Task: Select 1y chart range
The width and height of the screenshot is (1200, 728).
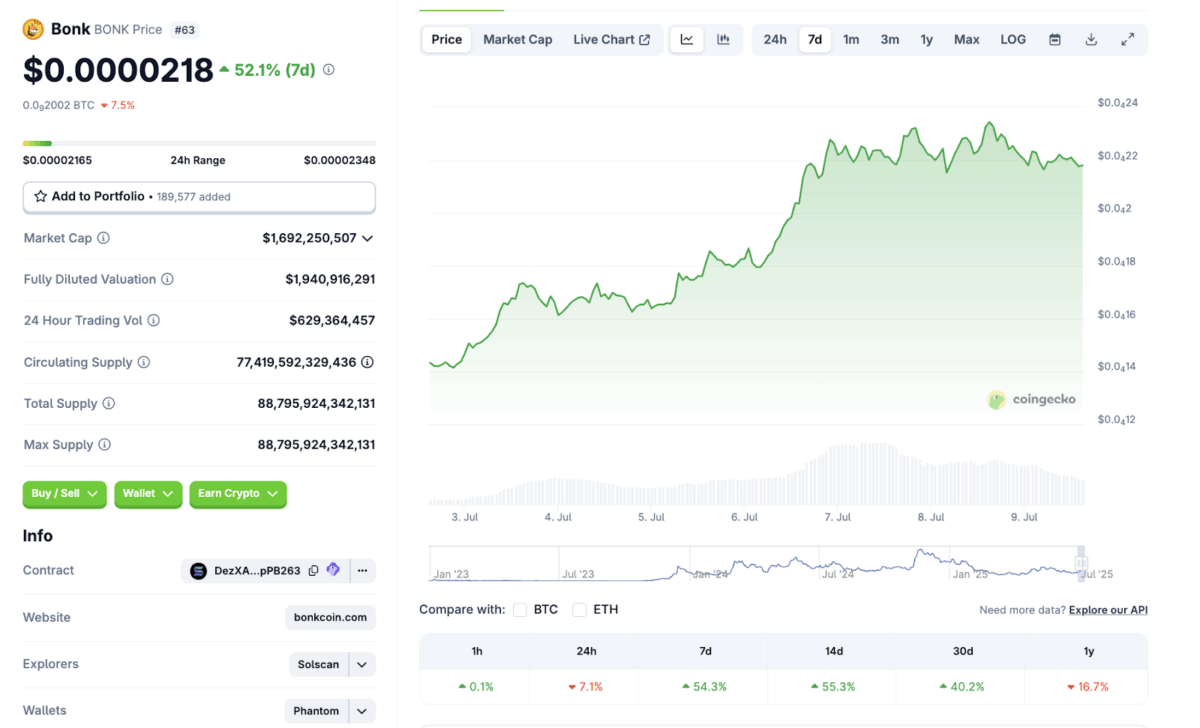Action: 927,40
